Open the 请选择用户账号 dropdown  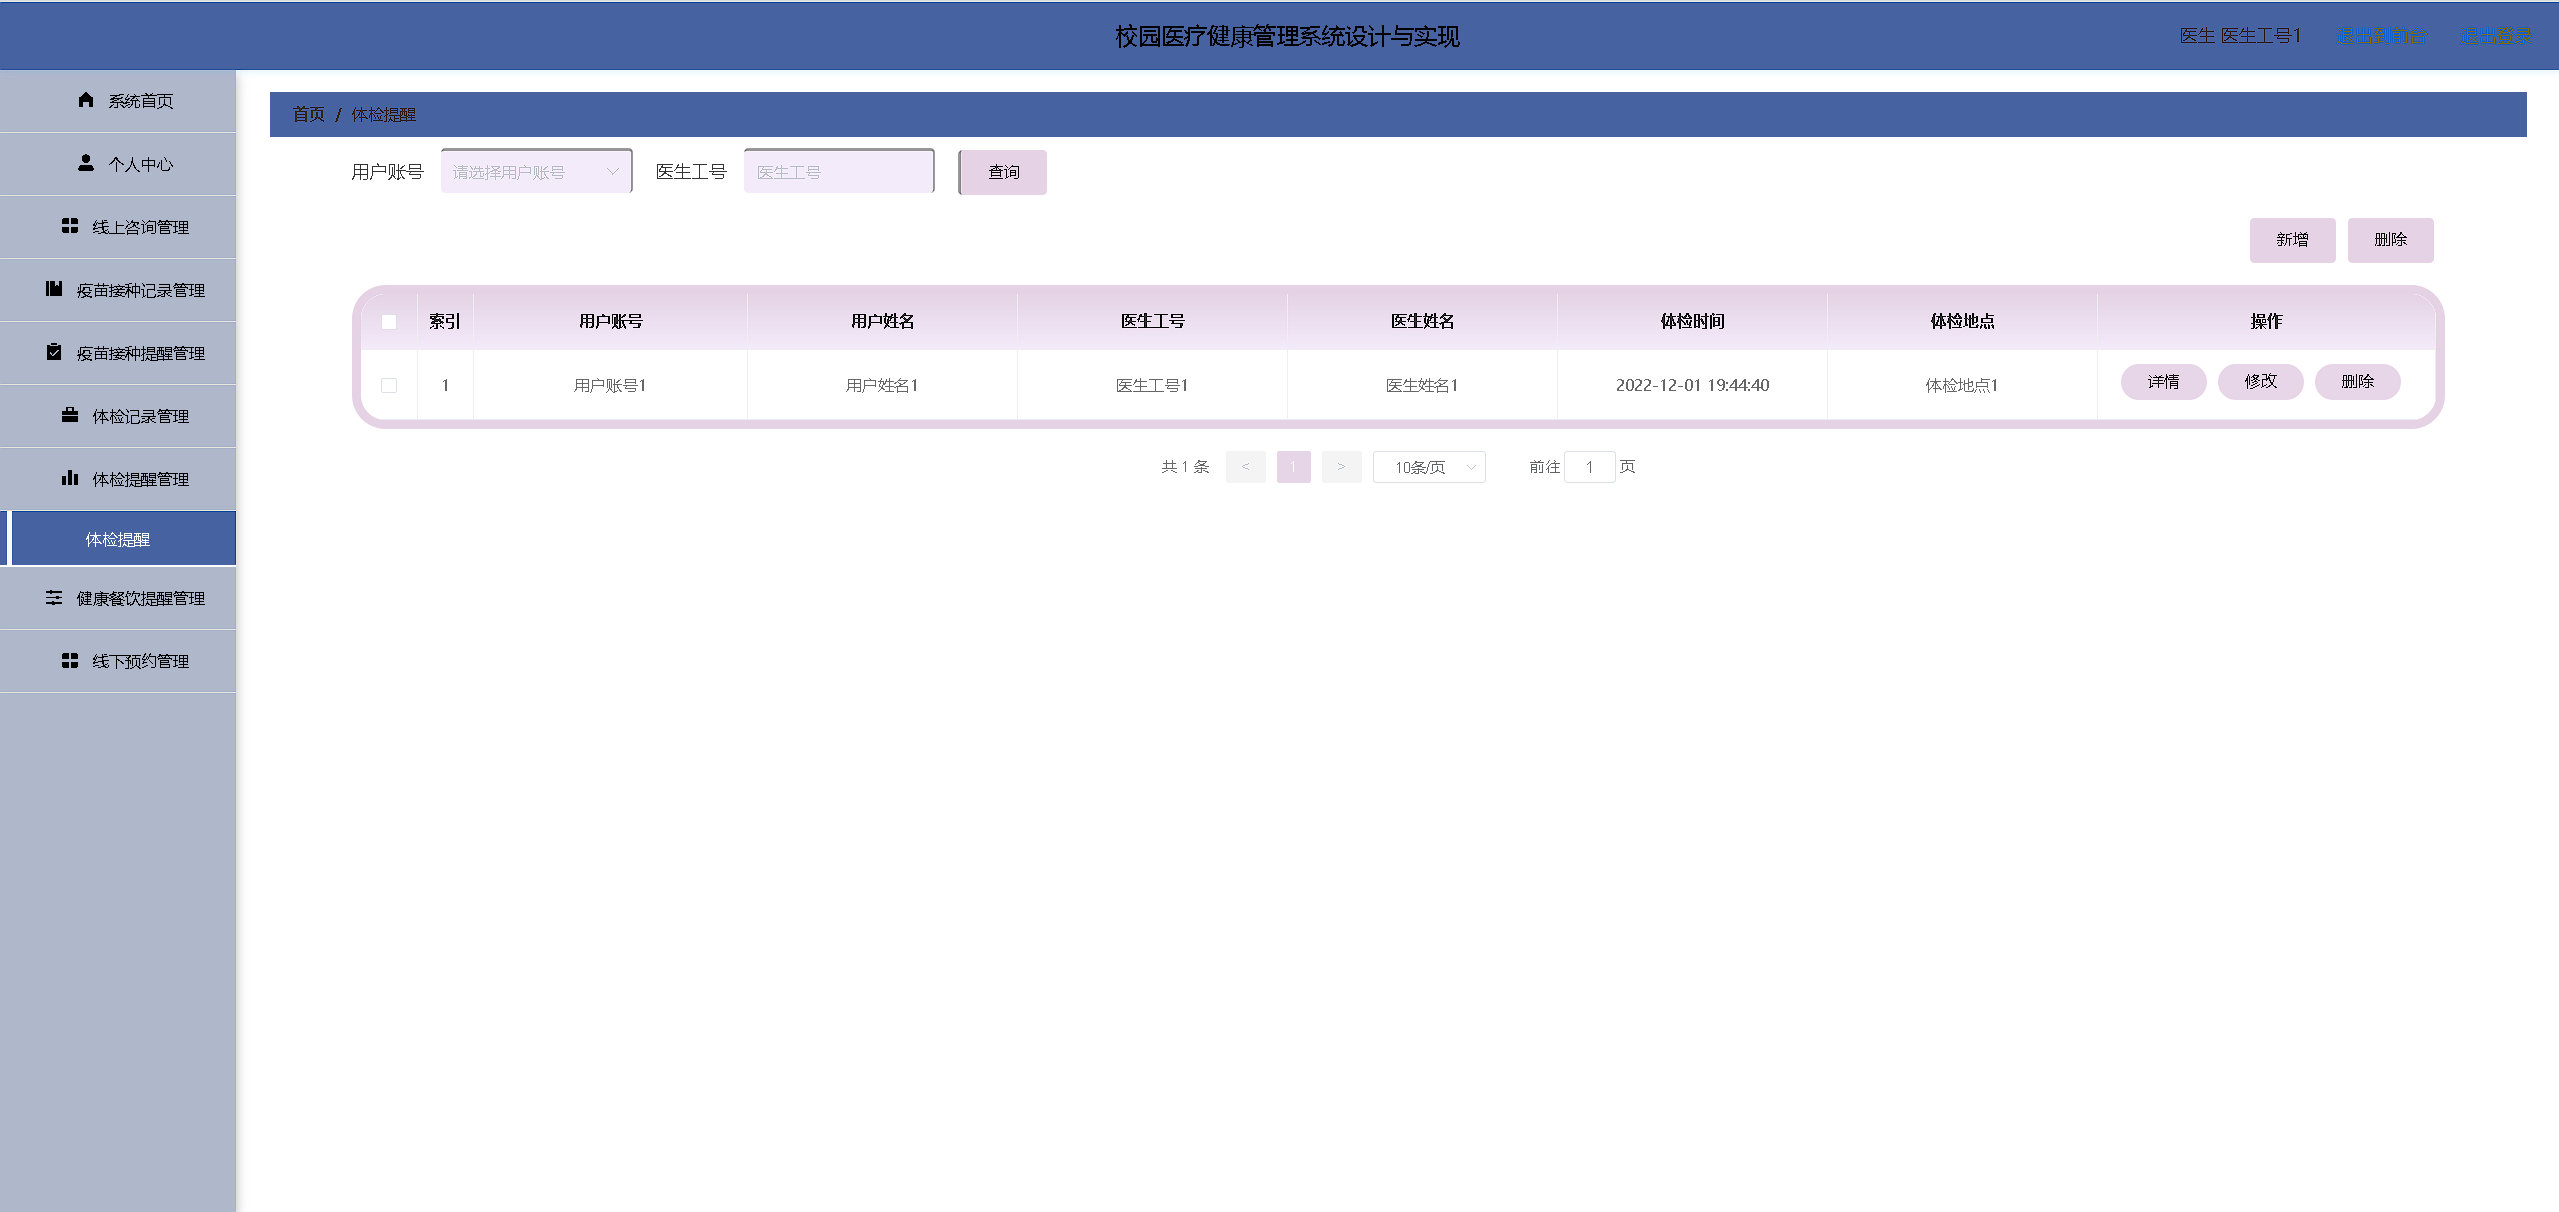[x=536, y=172]
